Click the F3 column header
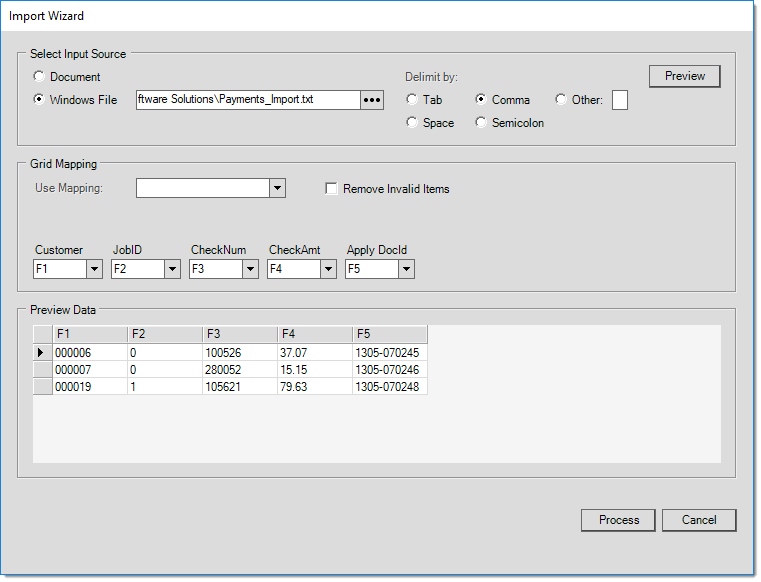The width and height of the screenshot is (761, 582). tap(240, 334)
